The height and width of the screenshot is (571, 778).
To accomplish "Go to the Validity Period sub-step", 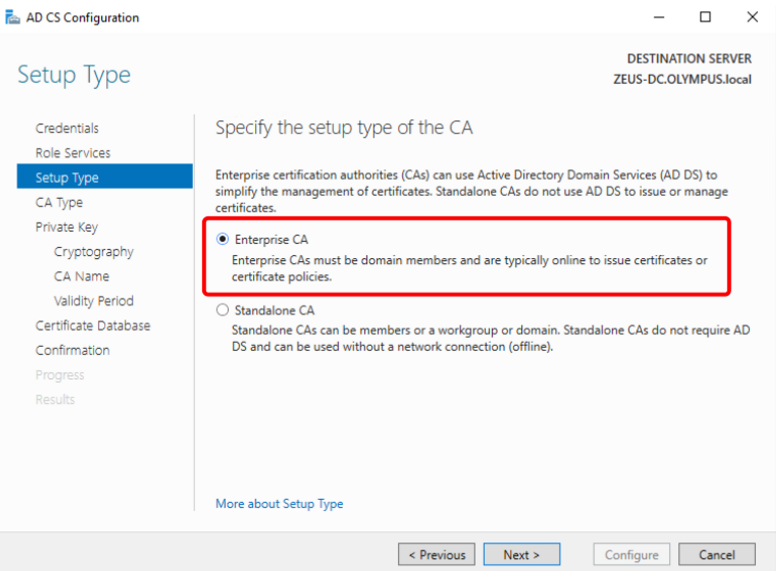I will 93,301.
